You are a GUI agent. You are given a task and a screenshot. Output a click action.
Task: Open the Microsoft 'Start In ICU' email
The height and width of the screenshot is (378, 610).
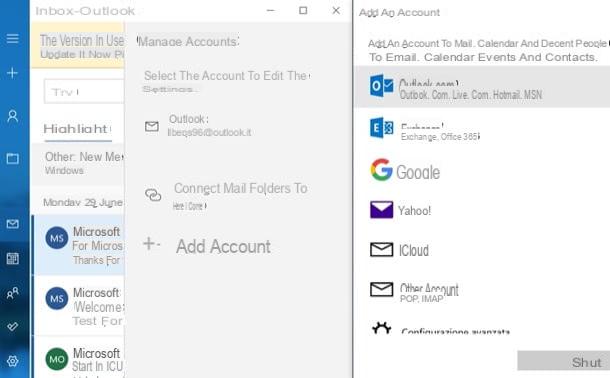click(79, 358)
